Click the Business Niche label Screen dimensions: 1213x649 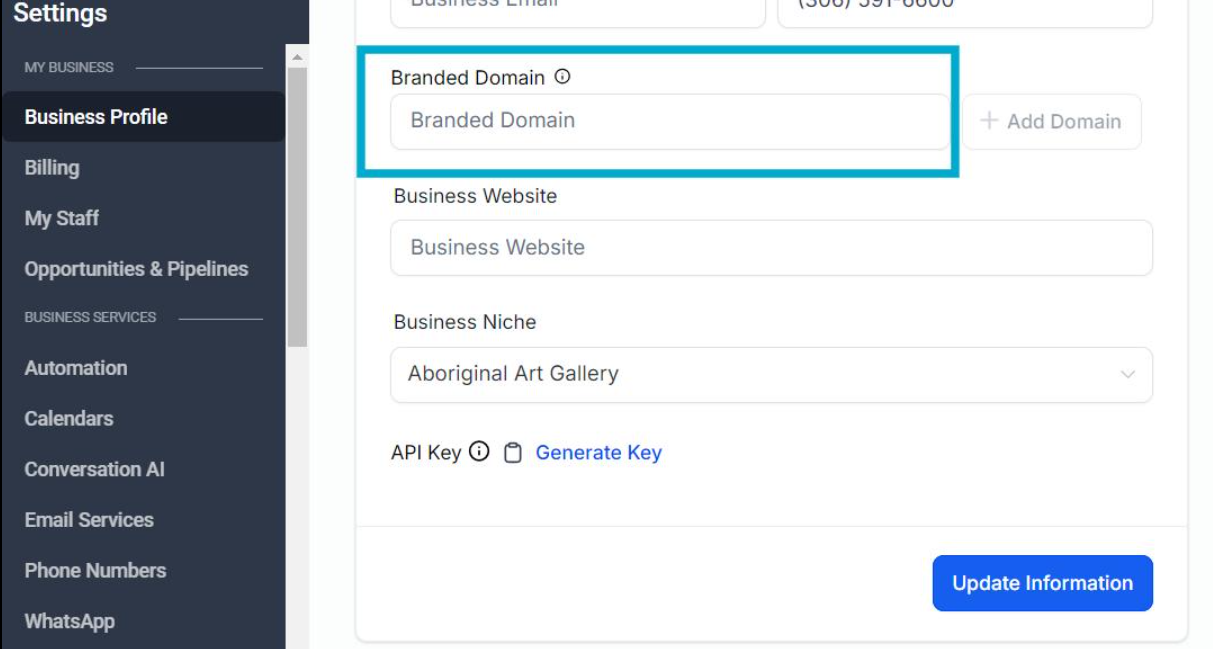point(465,322)
